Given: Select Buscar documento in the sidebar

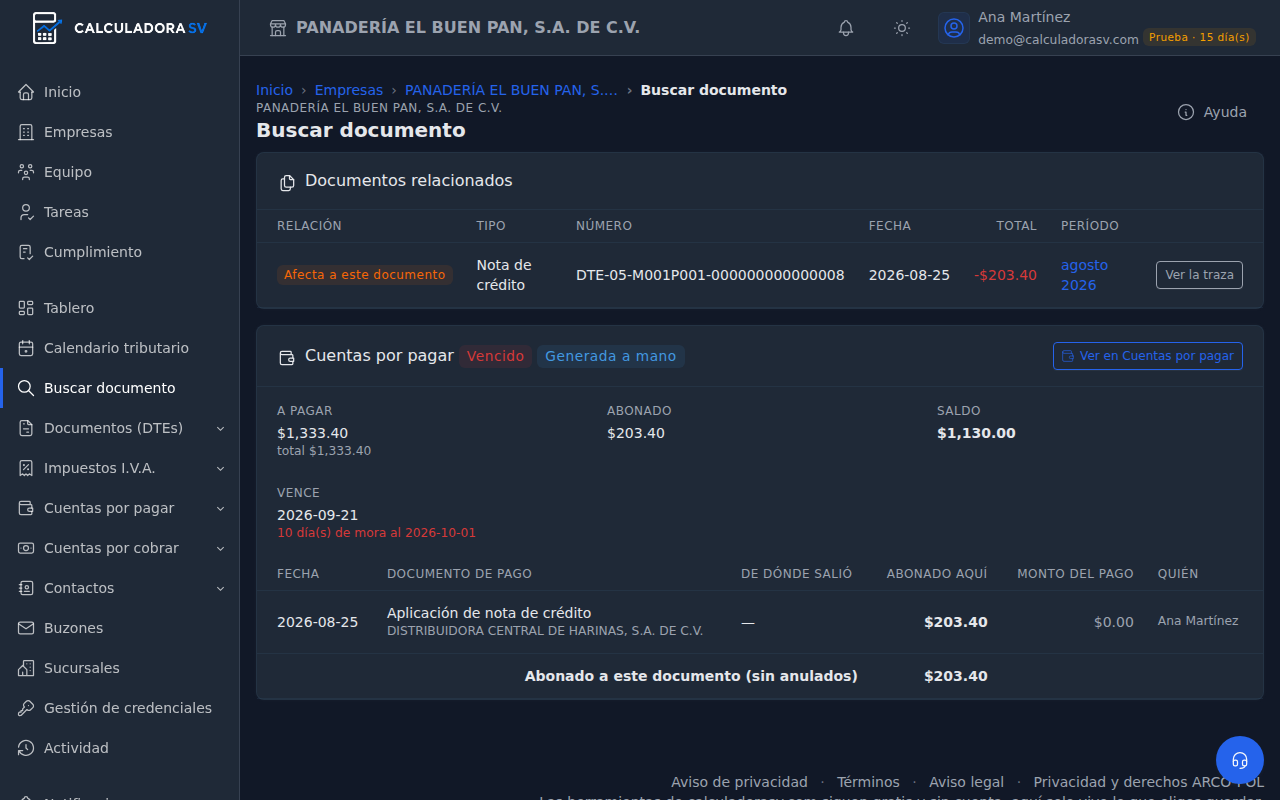Looking at the screenshot, I should [x=120, y=388].
